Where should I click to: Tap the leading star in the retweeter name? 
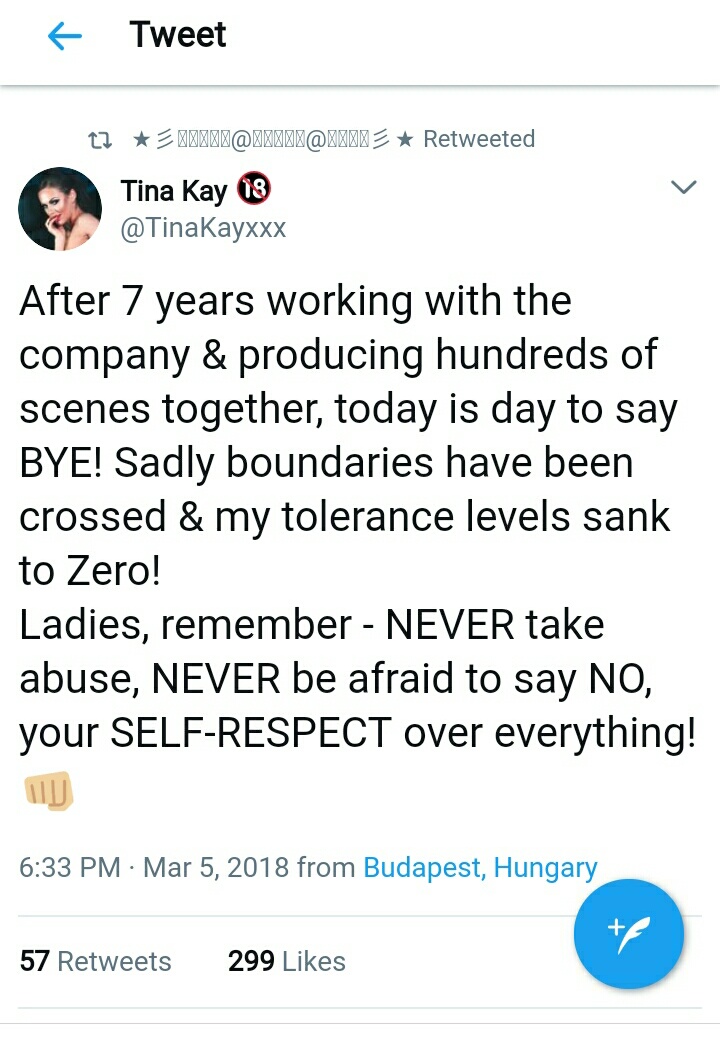click(141, 139)
